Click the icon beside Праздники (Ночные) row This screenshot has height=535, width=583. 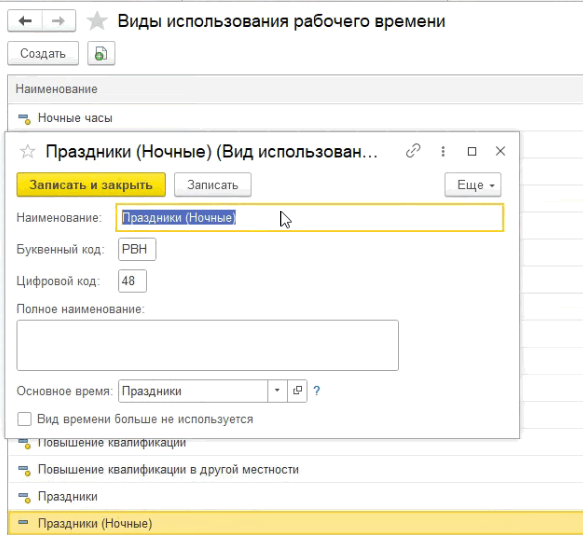point(23,522)
